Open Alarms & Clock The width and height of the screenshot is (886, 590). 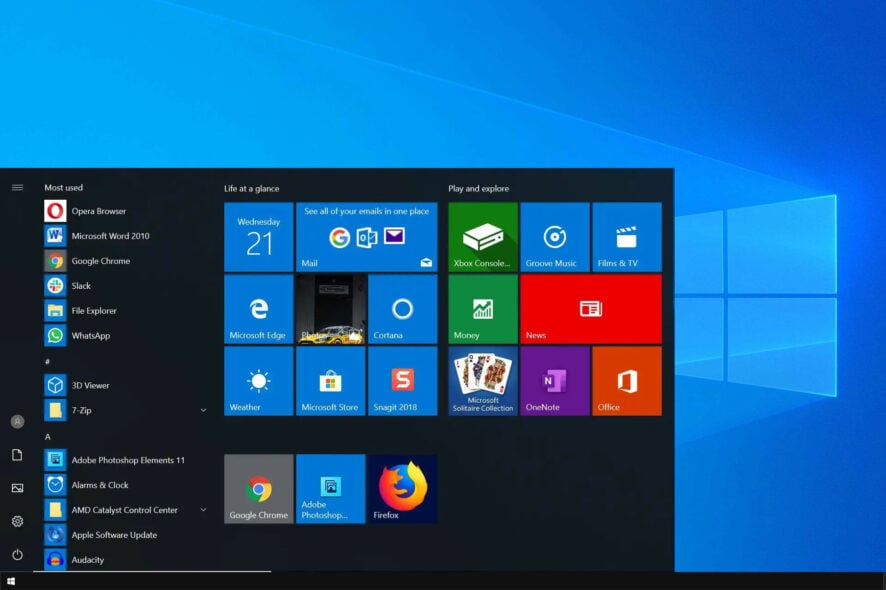(125, 485)
